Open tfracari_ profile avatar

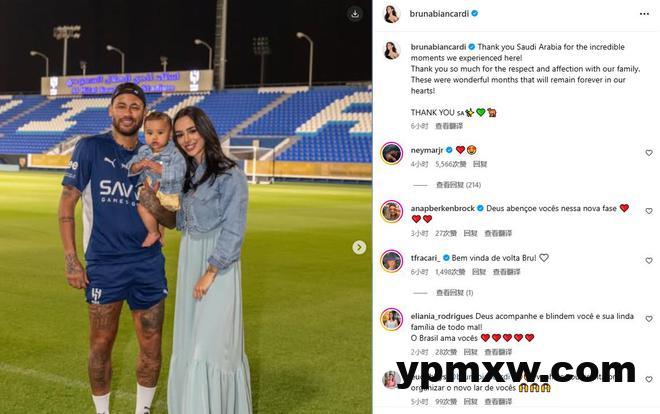pos(392,261)
